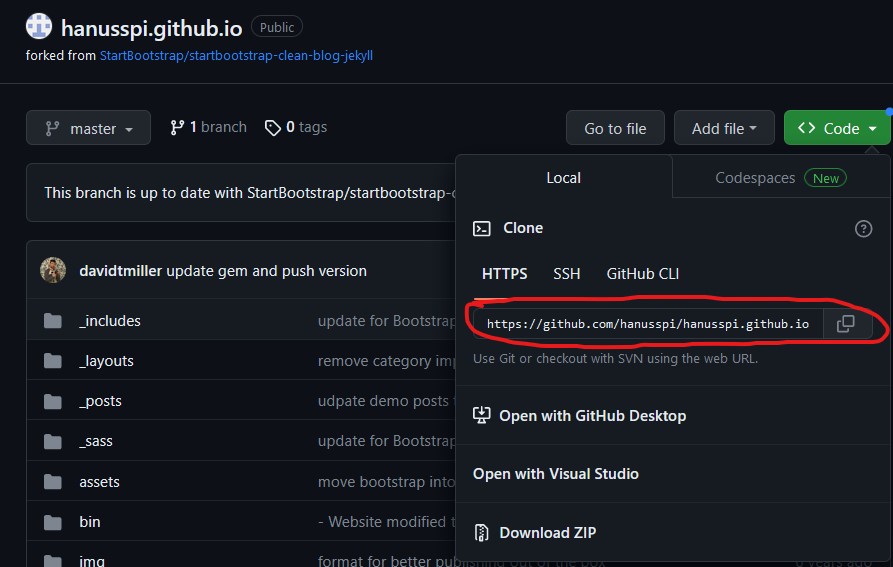This screenshot has height=567, width=893.
Task: Click the assets folder icon
Action: click(53, 482)
